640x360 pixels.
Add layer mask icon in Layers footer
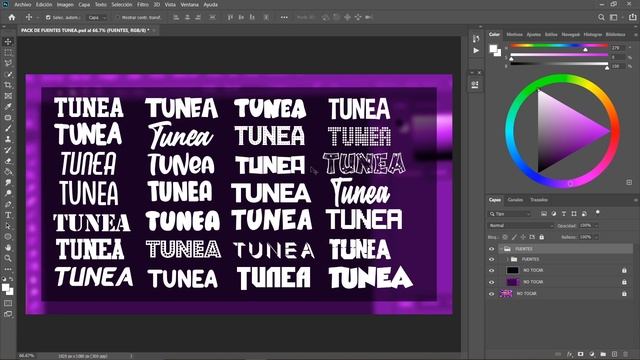581,354
